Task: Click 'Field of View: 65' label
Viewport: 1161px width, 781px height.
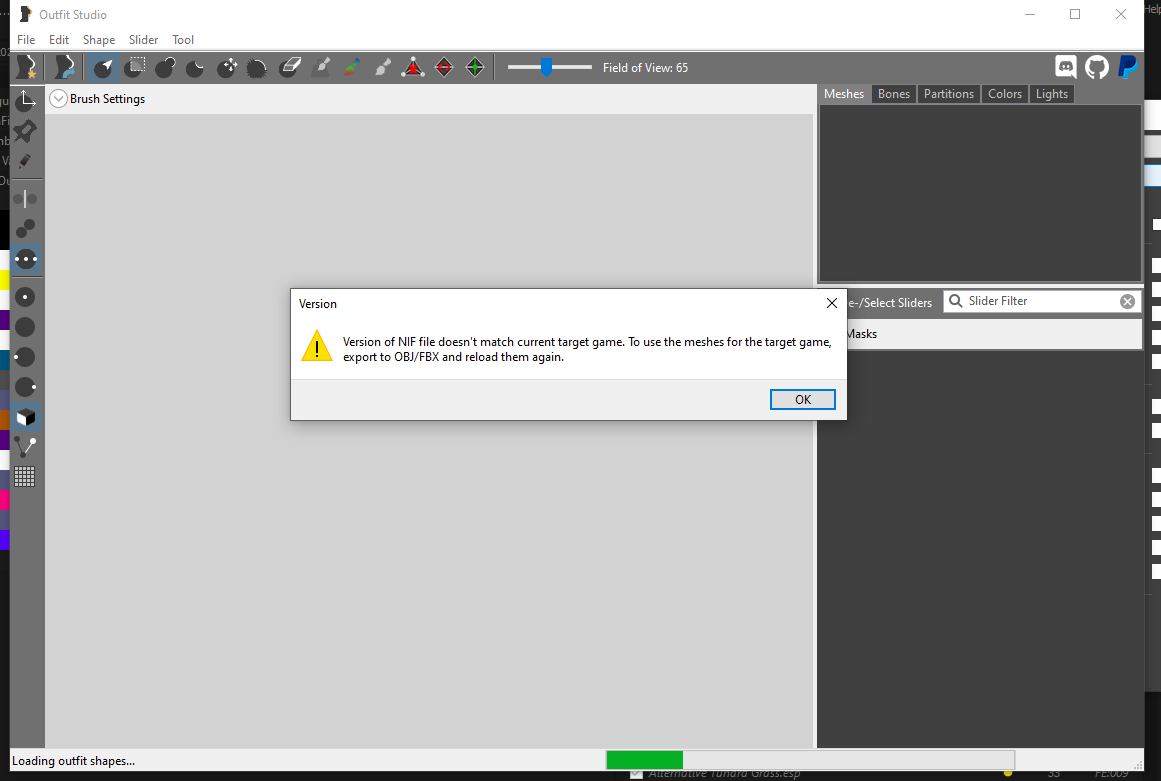Action: (x=645, y=68)
